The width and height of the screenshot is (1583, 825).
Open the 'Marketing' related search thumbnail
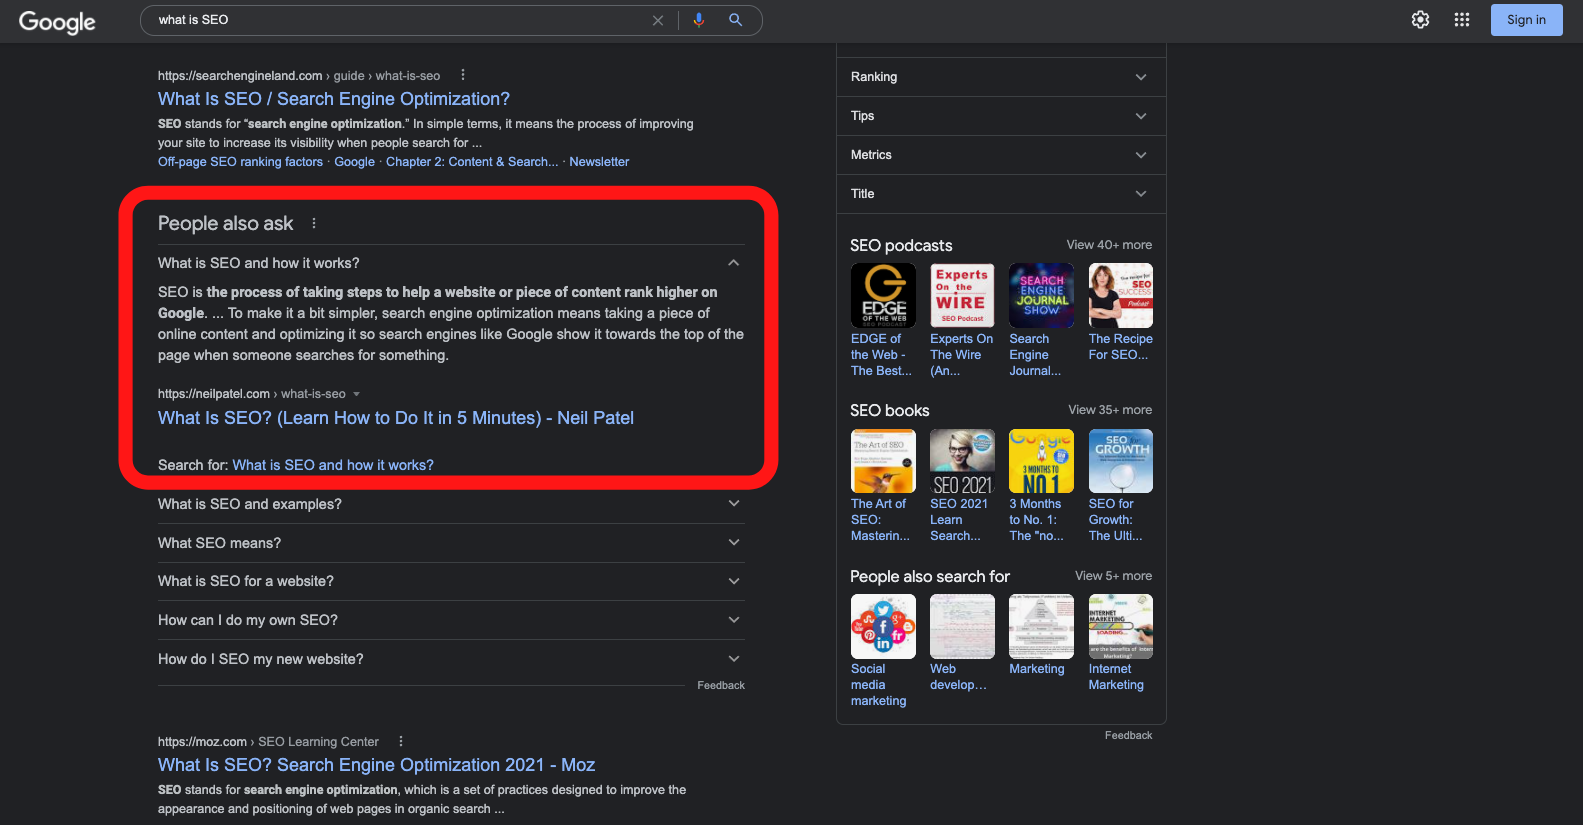pos(1041,626)
